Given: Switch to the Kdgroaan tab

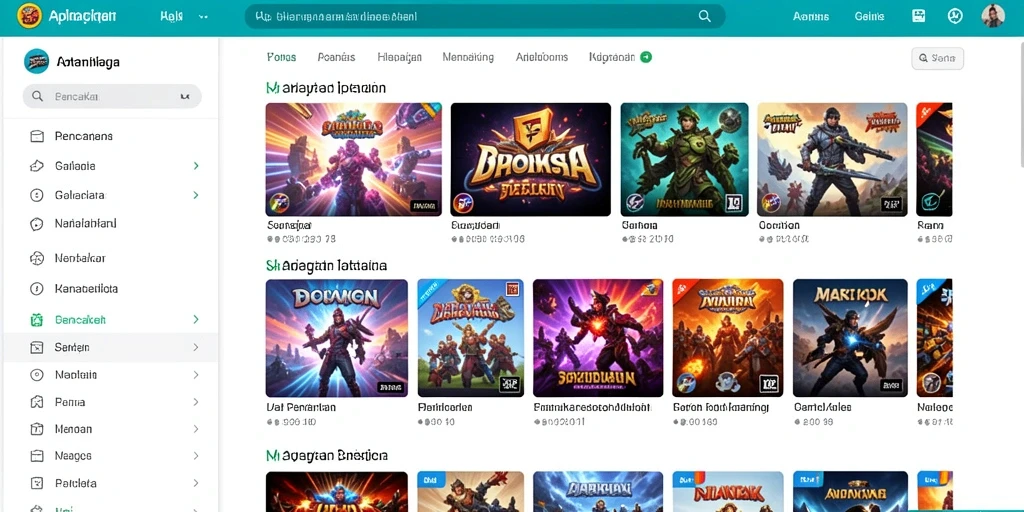Looking at the screenshot, I should [x=612, y=57].
